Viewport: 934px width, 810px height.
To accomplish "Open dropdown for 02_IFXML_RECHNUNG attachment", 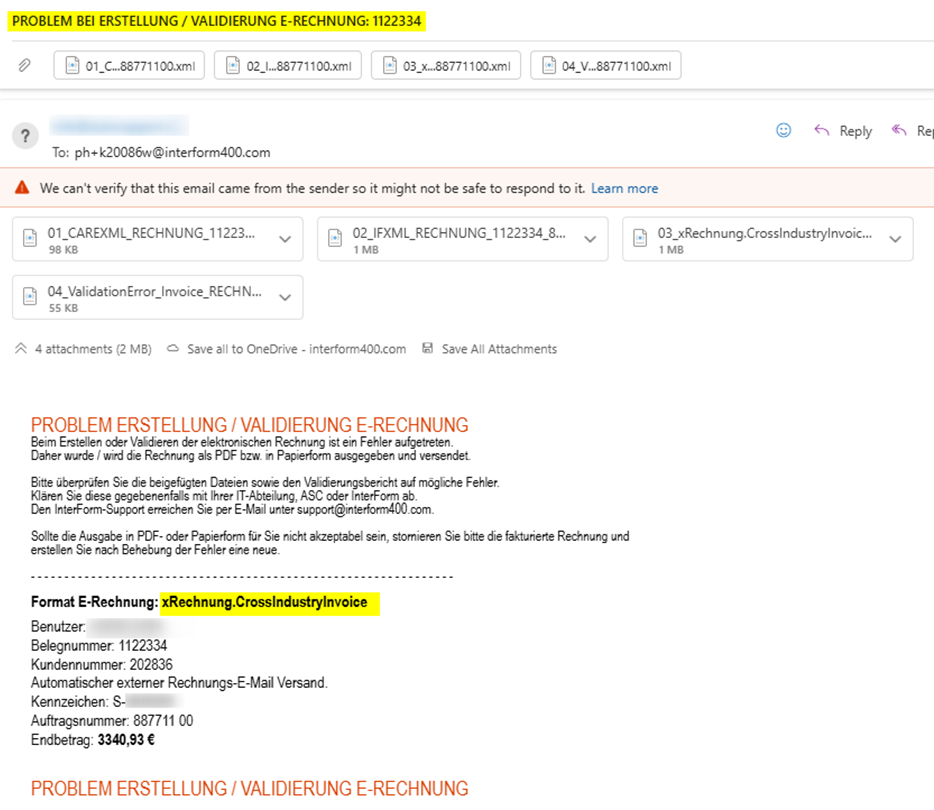I will 590,240.
